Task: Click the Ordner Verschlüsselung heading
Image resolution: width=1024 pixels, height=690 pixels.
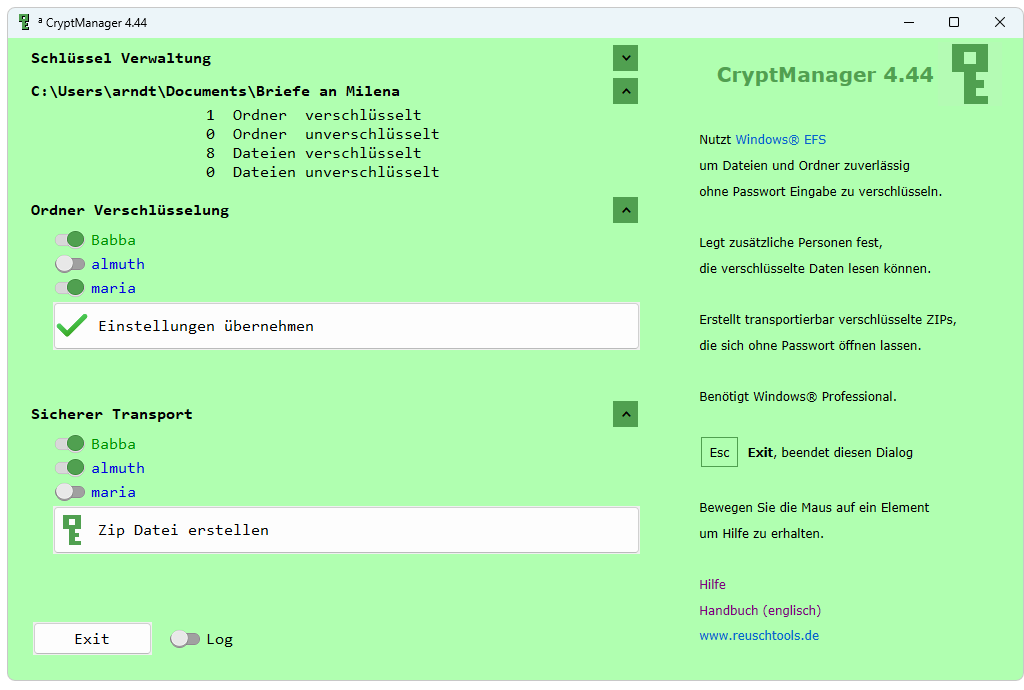Action: point(130,210)
